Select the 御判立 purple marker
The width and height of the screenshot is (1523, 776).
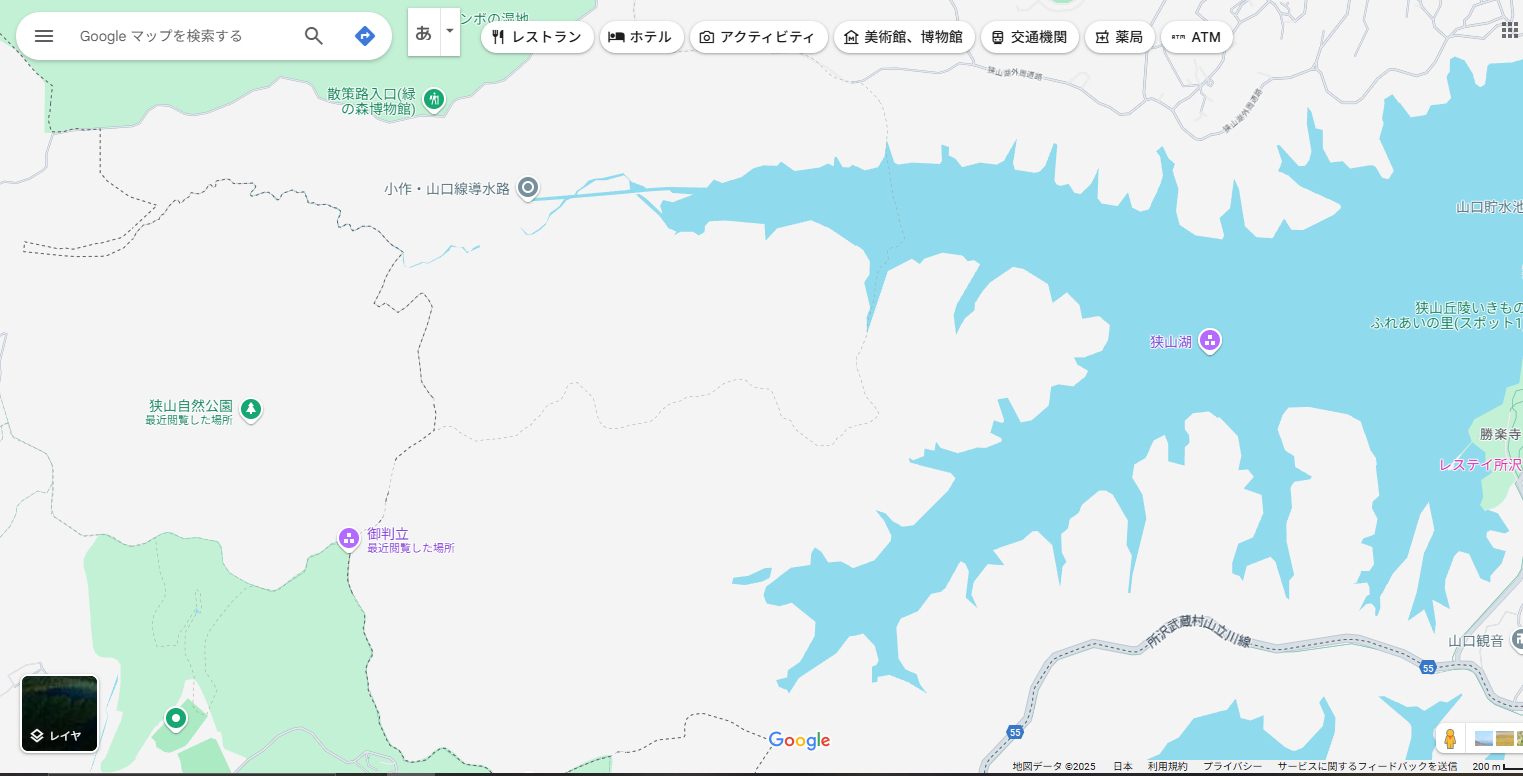coord(348,538)
